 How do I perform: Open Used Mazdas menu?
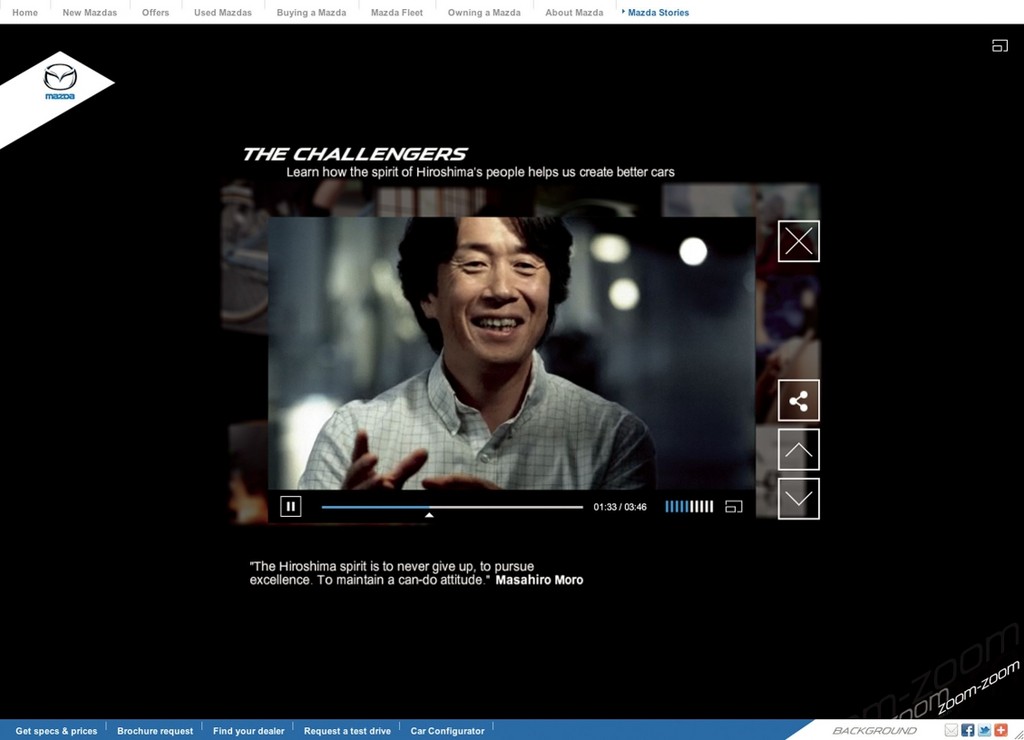(x=223, y=12)
